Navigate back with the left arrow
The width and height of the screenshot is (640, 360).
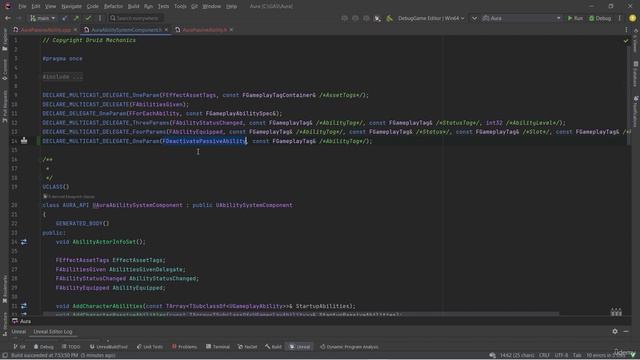[8, 18]
